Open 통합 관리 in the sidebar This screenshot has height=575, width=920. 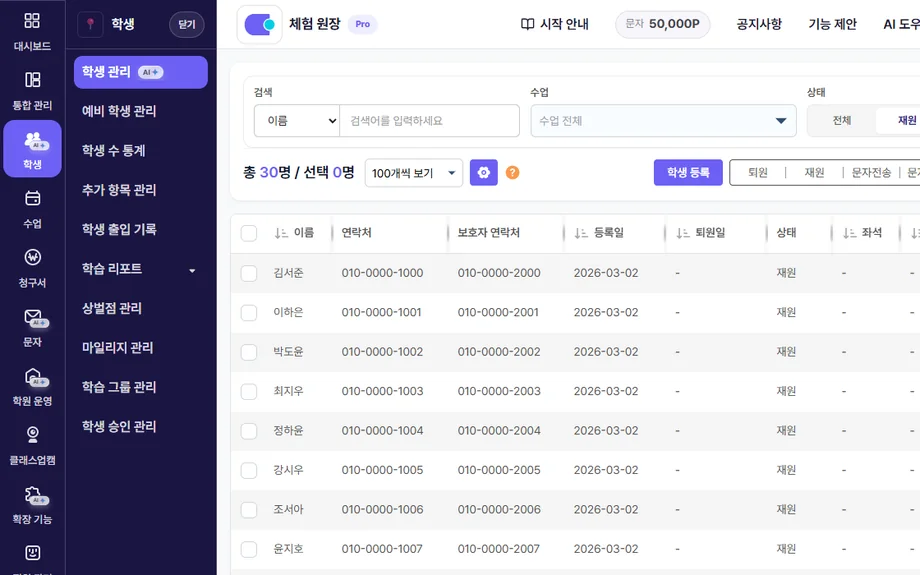point(32,91)
